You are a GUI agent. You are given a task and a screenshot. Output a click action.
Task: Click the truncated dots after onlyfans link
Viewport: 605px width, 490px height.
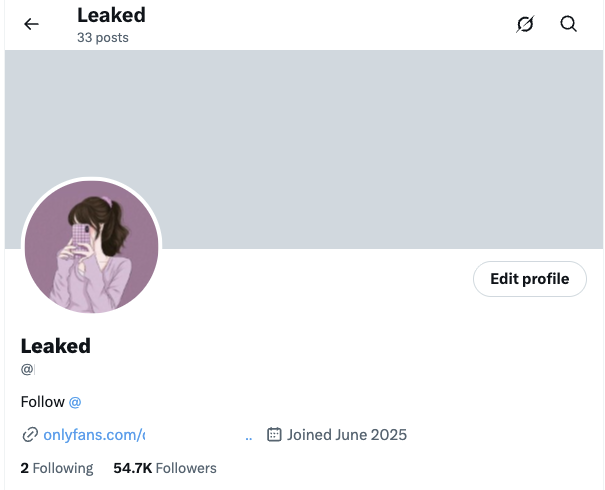pyautogui.click(x=248, y=437)
